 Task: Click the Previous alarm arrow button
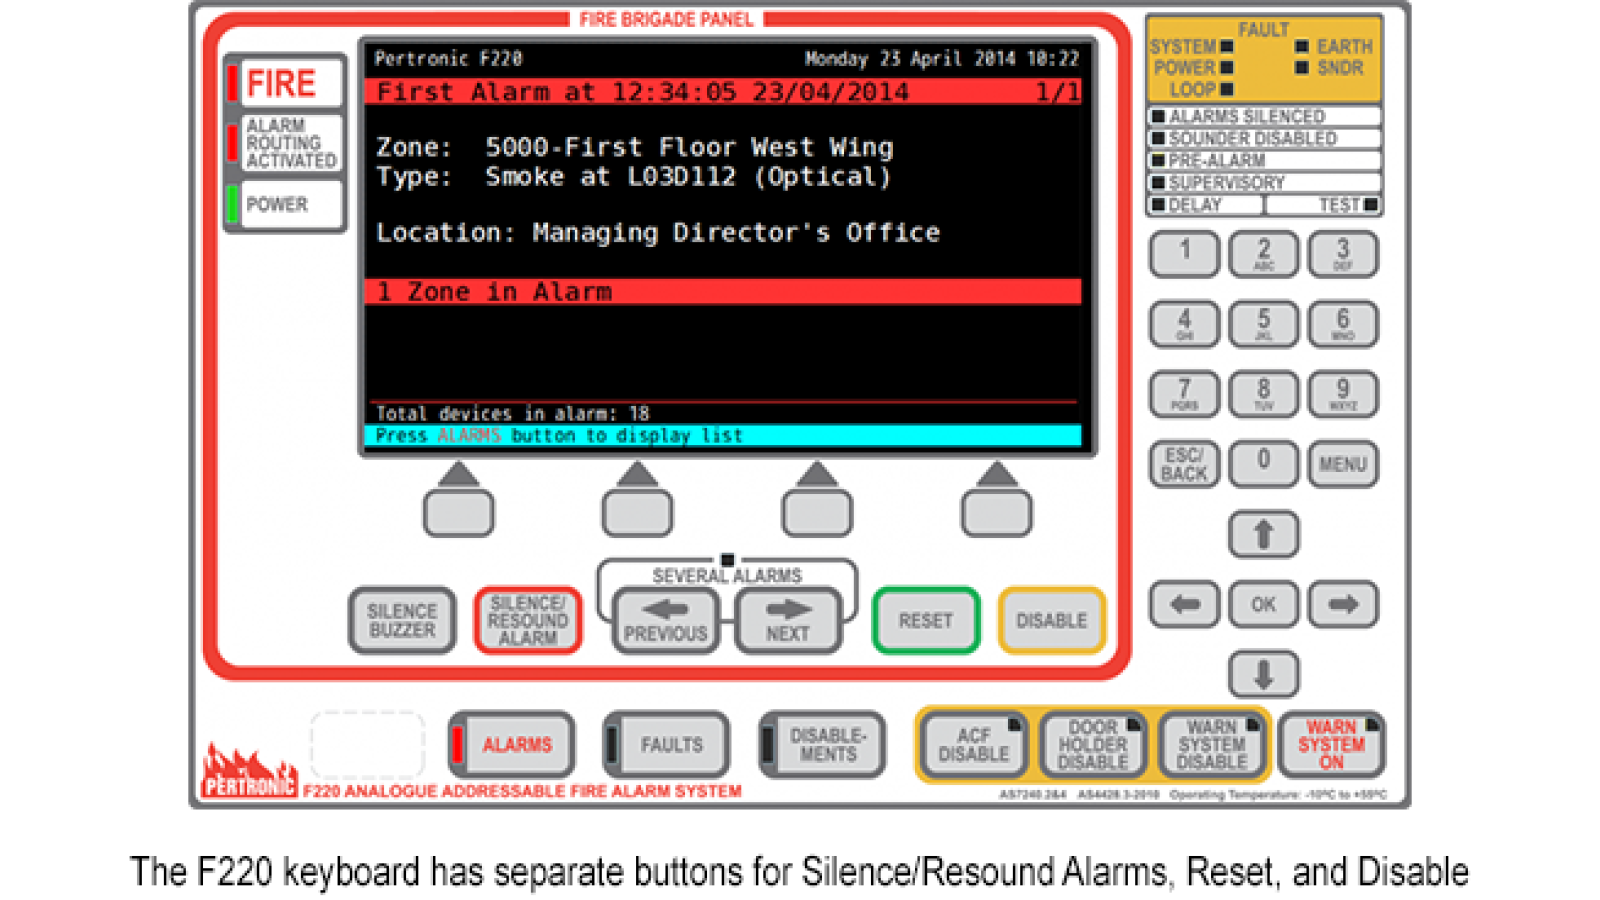(665, 621)
